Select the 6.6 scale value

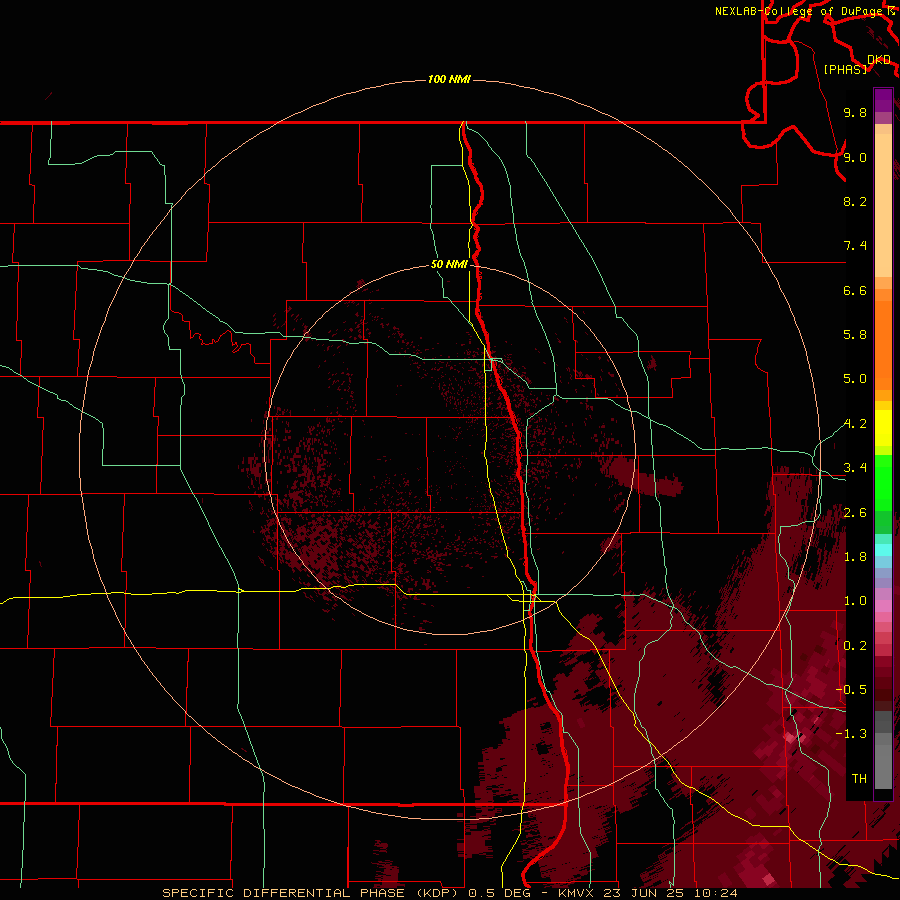coord(855,290)
